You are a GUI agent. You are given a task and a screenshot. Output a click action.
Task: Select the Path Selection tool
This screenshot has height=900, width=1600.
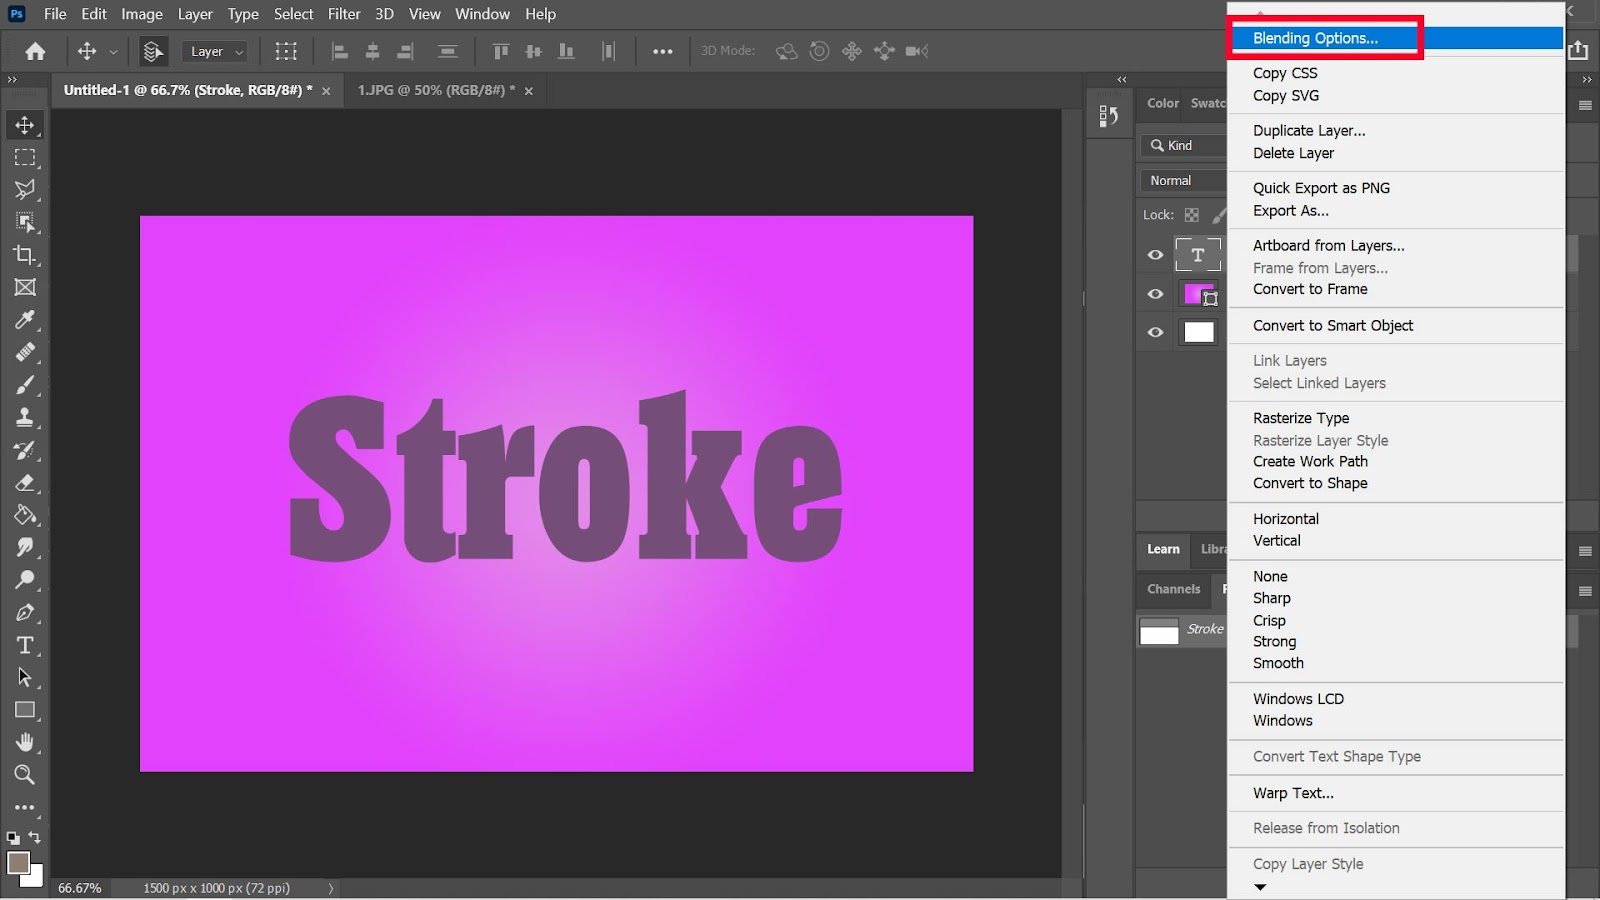[x=25, y=677]
